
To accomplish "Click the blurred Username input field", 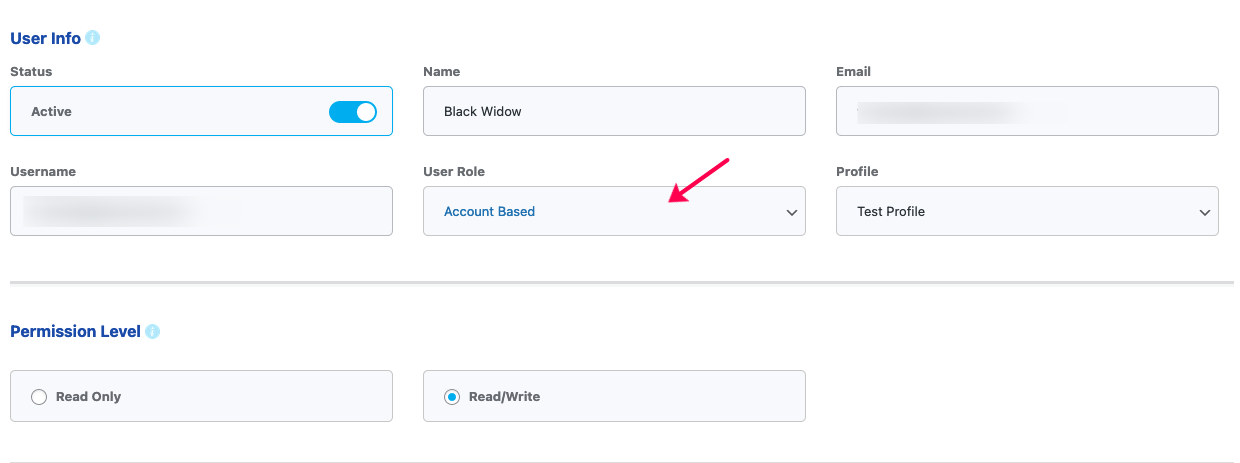I will pos(201,211).
